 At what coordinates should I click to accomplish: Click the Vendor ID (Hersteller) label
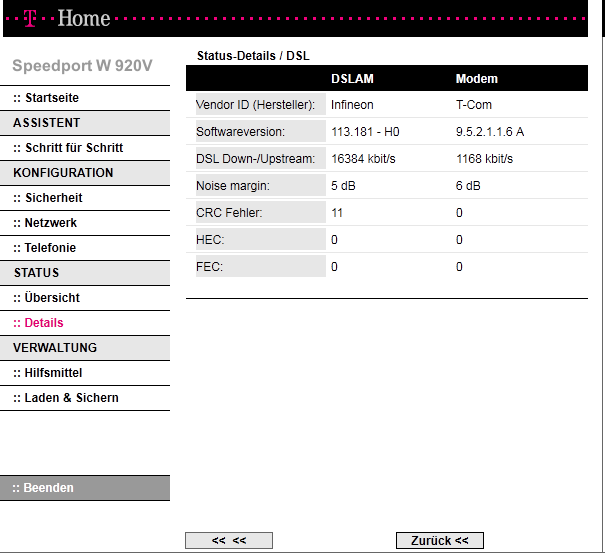(x=255, y=105)
